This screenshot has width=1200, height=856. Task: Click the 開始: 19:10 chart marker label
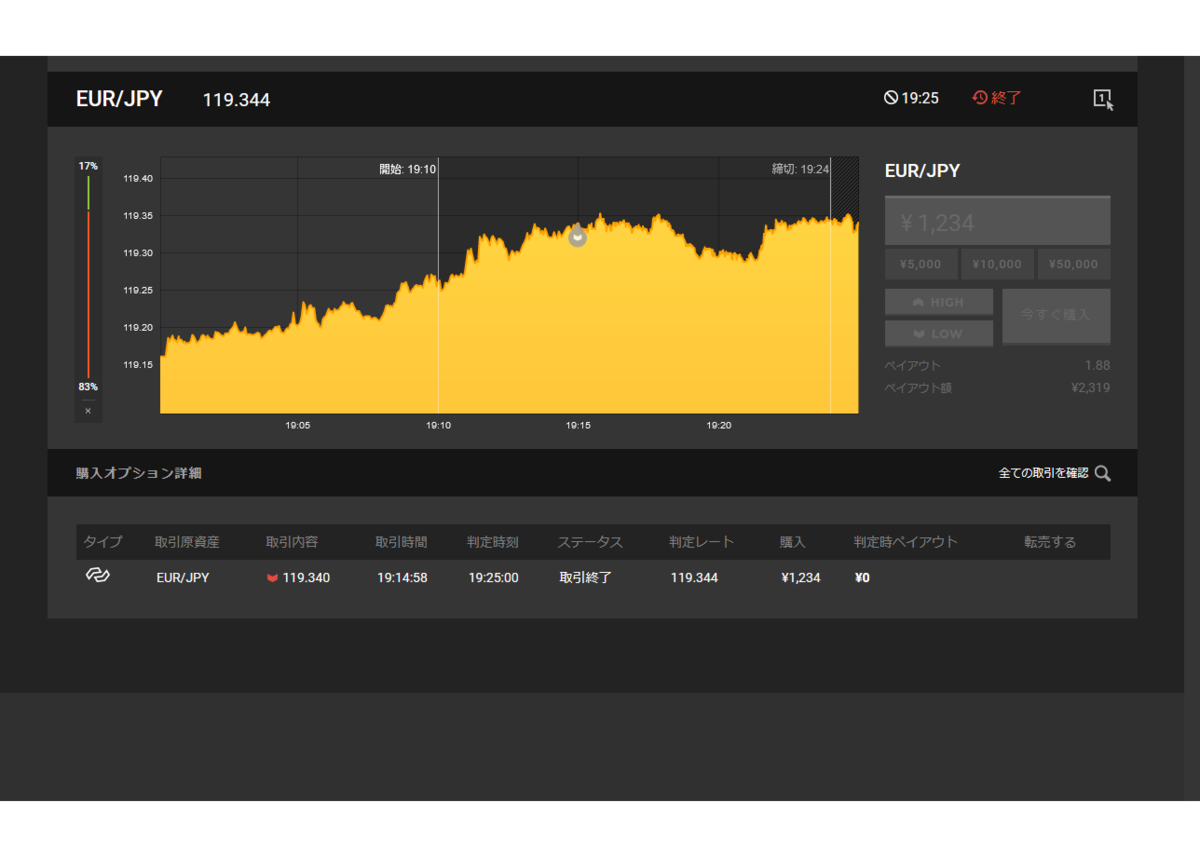tap(407, 169)
